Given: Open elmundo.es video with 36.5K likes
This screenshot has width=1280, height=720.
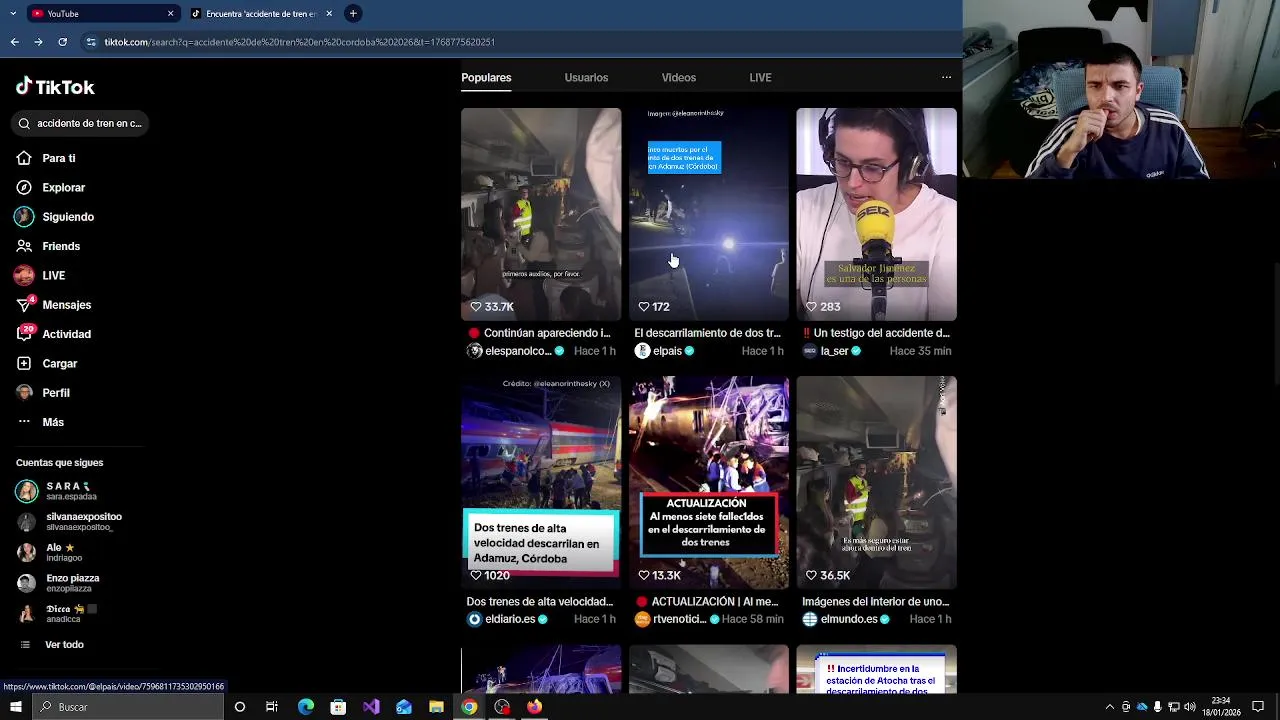Looking at the screenshot, I should [876, 483].
